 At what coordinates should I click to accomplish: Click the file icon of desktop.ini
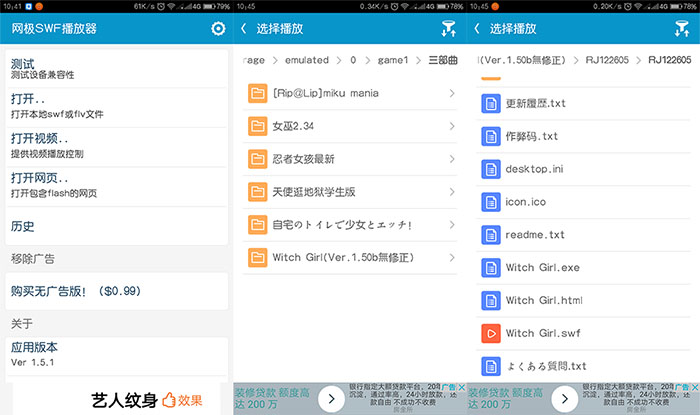pos(491,169)
